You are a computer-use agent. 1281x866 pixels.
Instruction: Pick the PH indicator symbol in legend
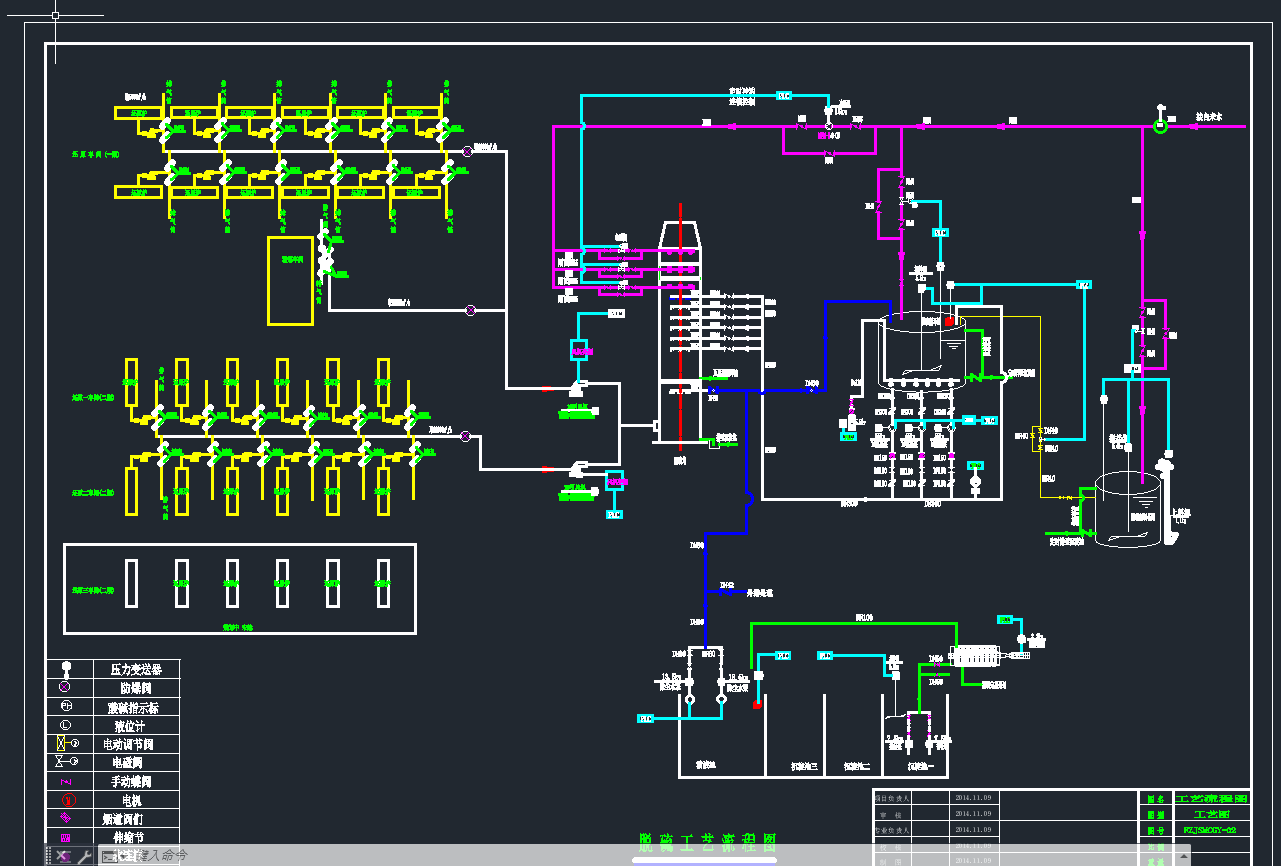click(66, 706)
